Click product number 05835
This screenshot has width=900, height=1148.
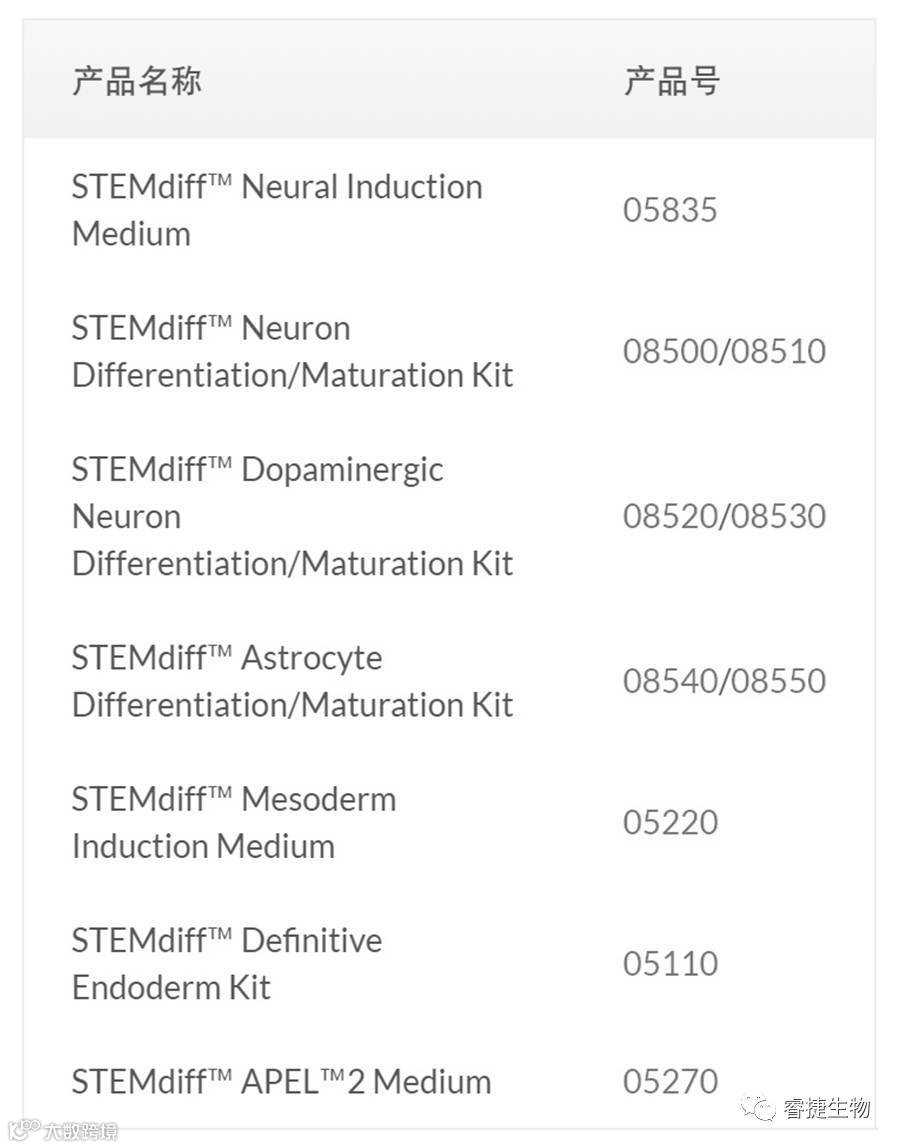670,210
